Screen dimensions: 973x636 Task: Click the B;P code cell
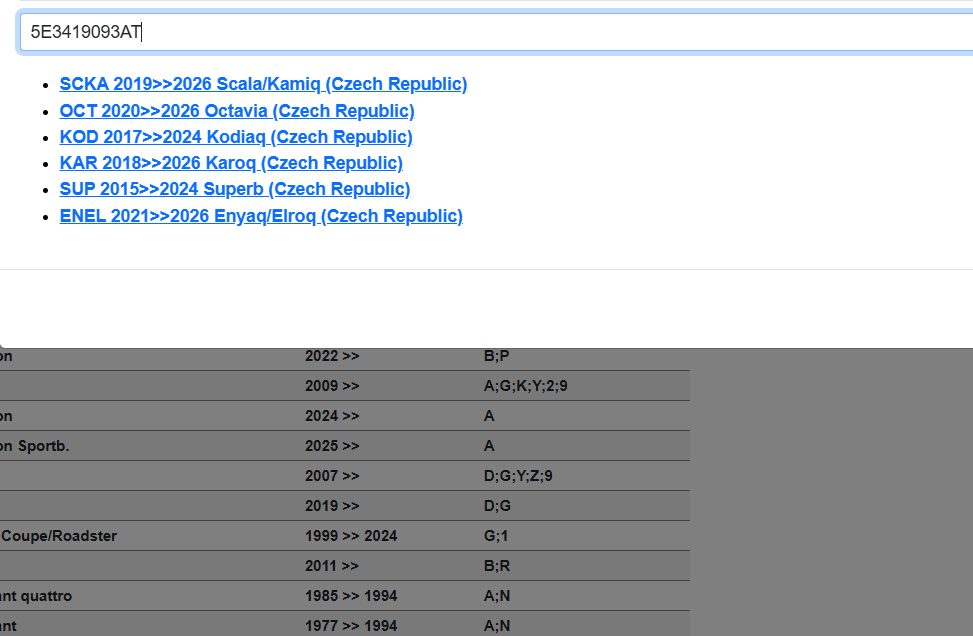click(497, 356)
